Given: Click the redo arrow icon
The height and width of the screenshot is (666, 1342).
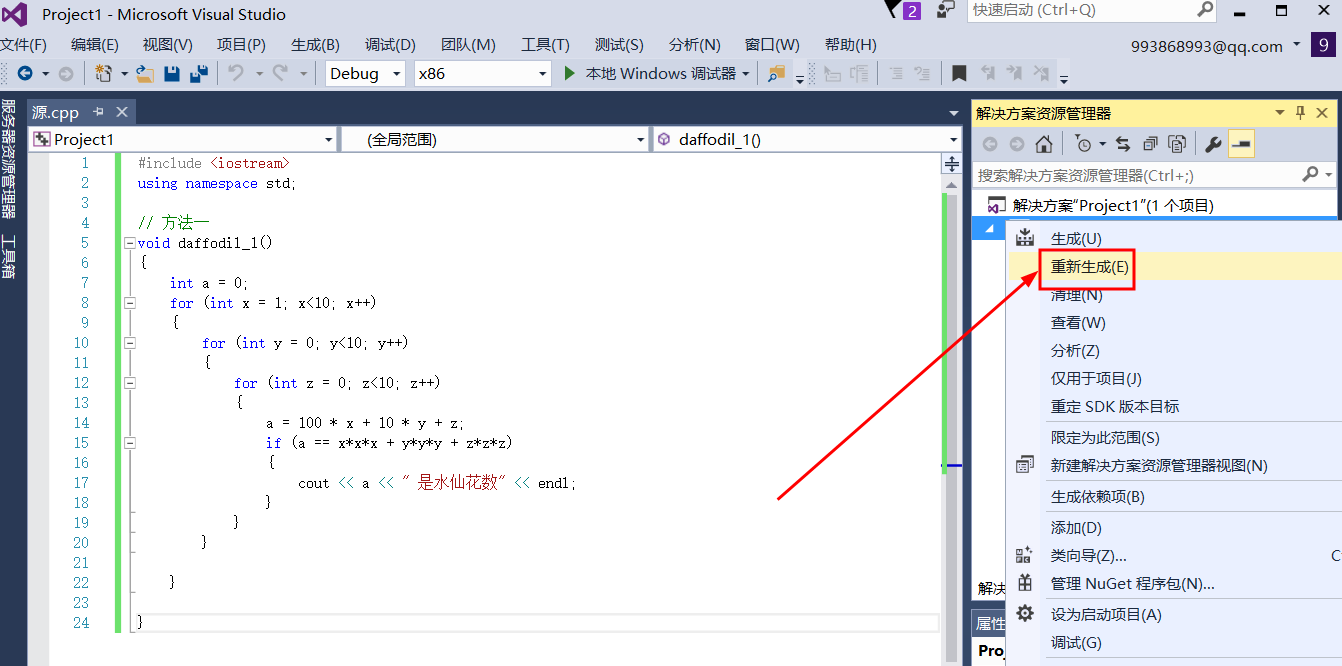Looking at the screenshot, I should coord(281,73).
